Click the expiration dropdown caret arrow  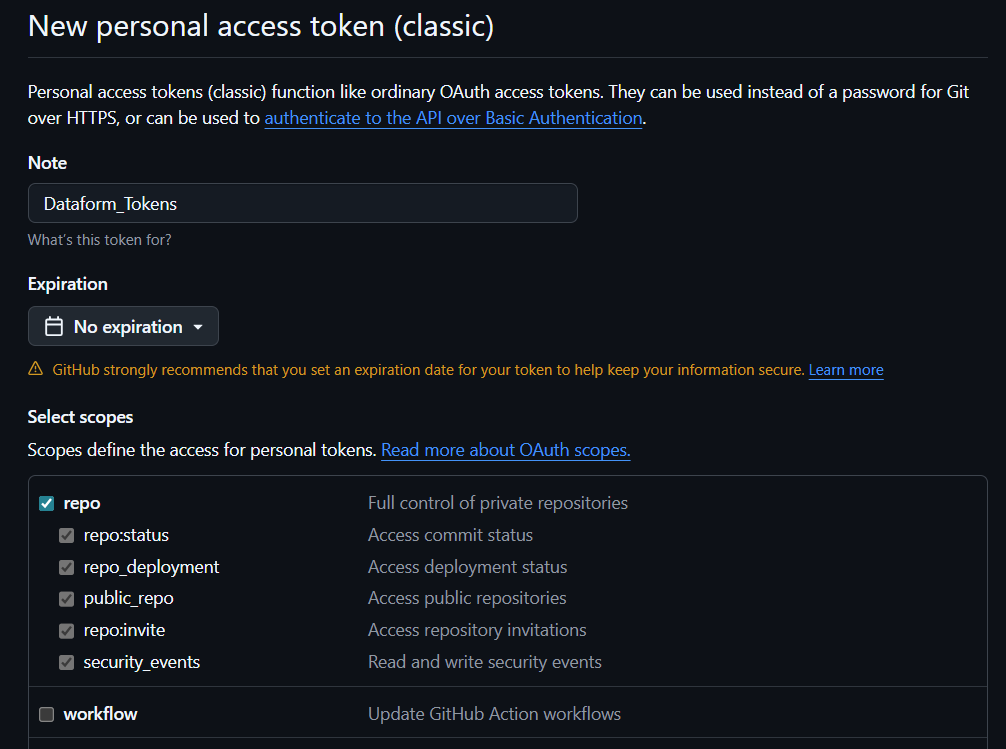click(198, 327)
